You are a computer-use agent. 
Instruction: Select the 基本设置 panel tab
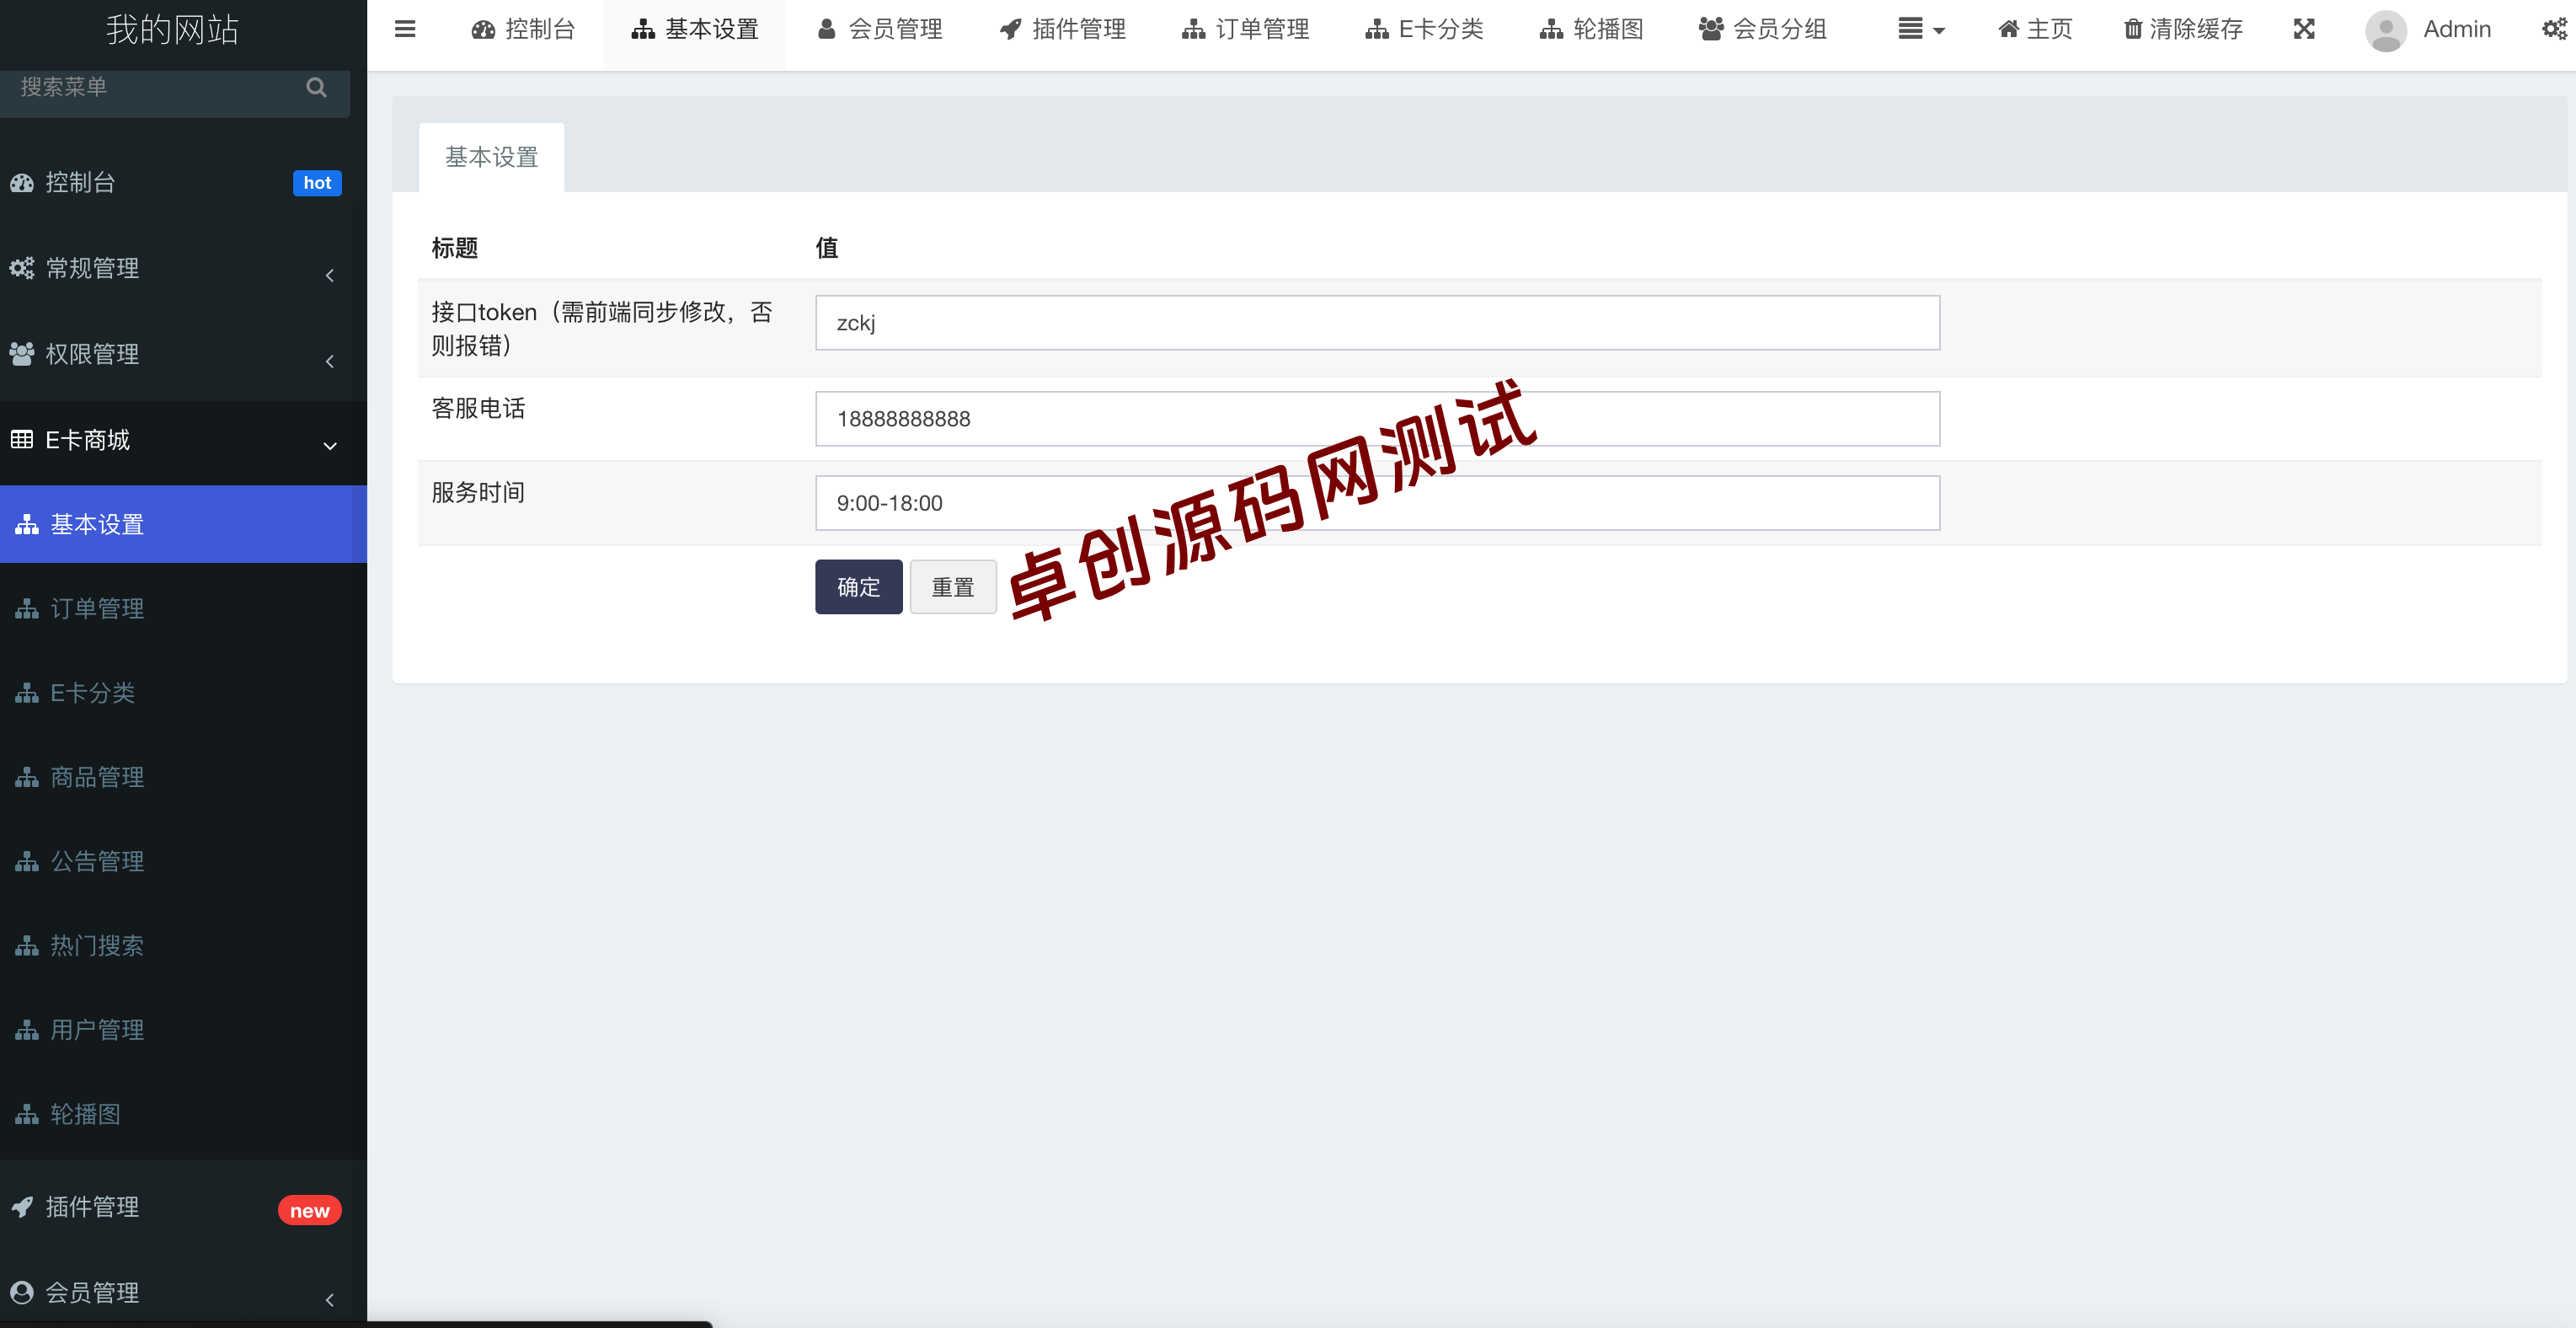coord(492,157)
